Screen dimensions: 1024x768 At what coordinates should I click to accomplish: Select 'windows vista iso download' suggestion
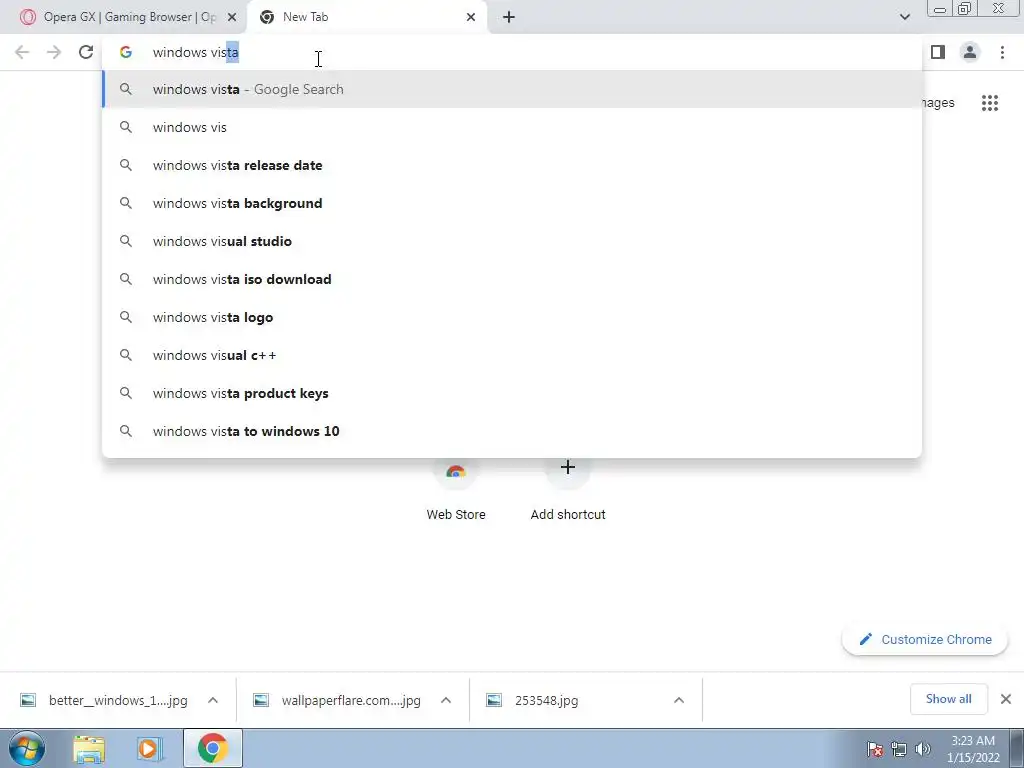(512, 279)
